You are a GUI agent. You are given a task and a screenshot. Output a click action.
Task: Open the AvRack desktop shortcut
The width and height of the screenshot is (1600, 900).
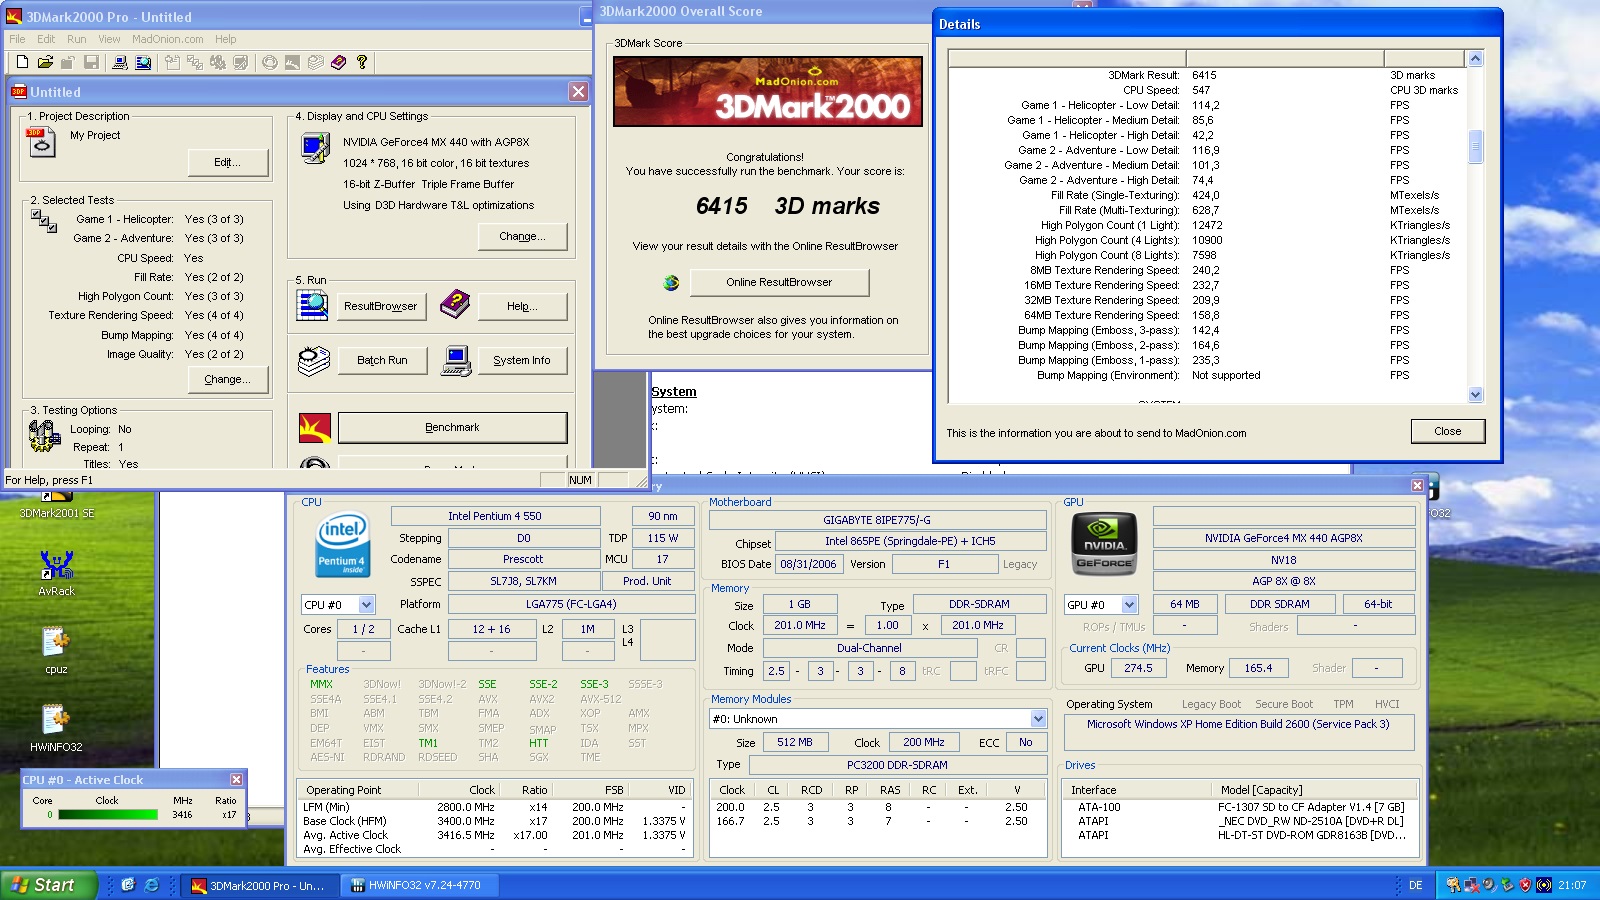coord(57,573)
